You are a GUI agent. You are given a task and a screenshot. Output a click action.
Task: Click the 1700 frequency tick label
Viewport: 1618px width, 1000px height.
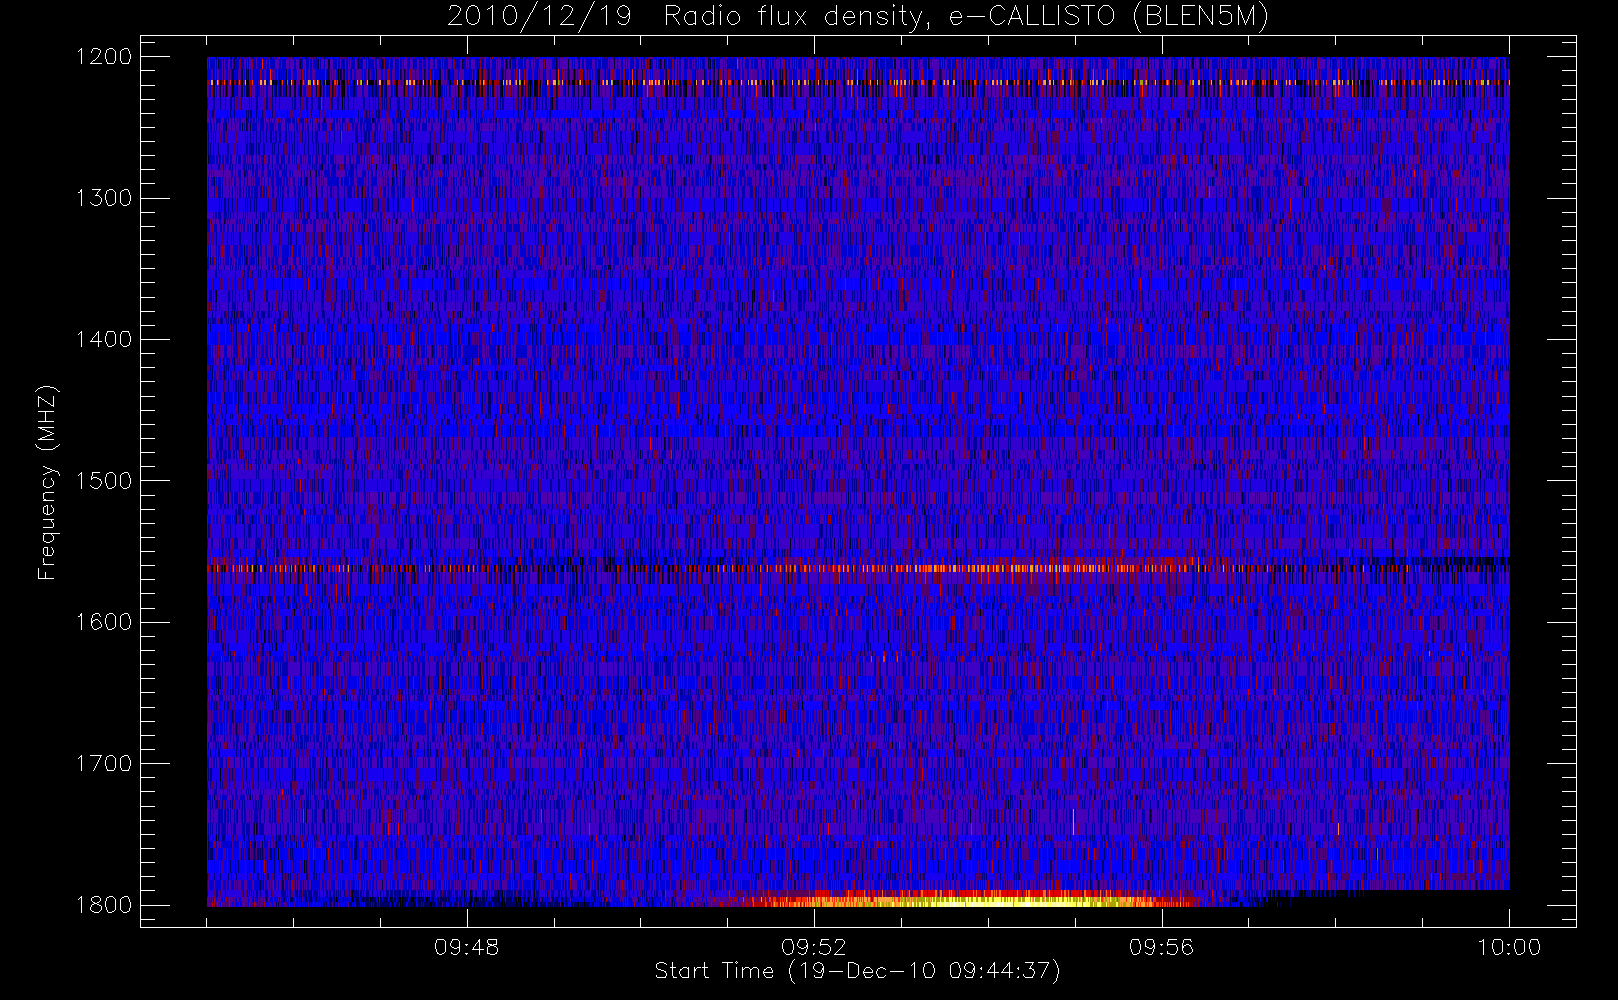click(104, 763)
